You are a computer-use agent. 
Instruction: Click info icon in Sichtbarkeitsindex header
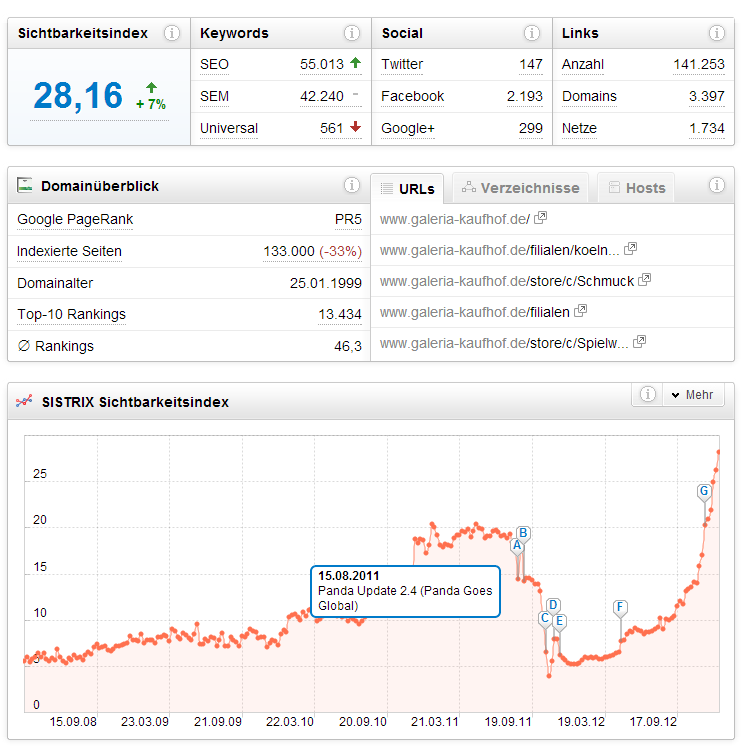coord(172,33)
